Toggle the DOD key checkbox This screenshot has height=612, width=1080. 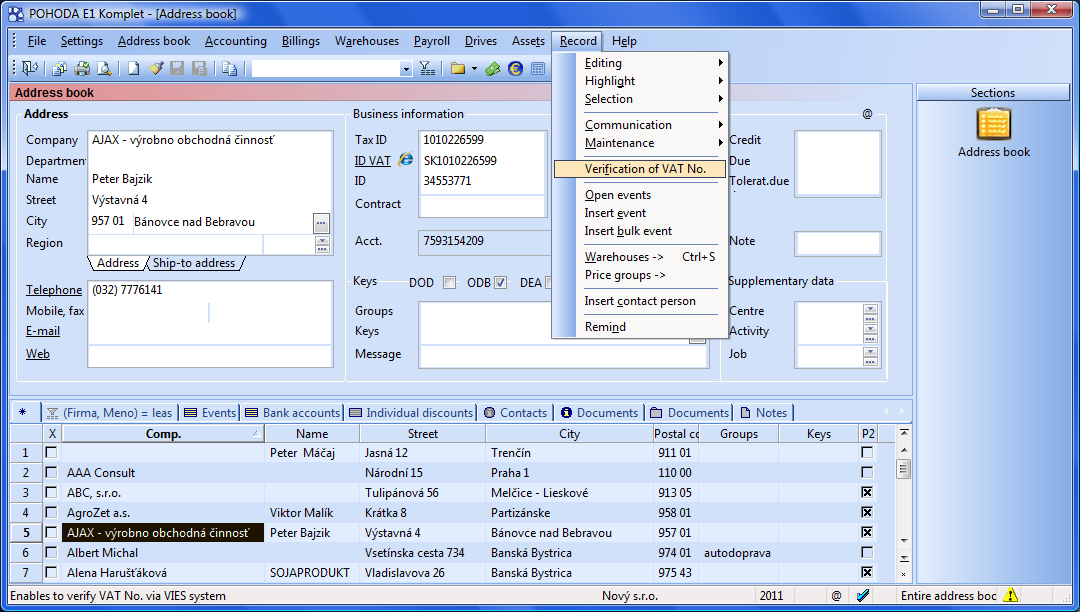point(450,282)
